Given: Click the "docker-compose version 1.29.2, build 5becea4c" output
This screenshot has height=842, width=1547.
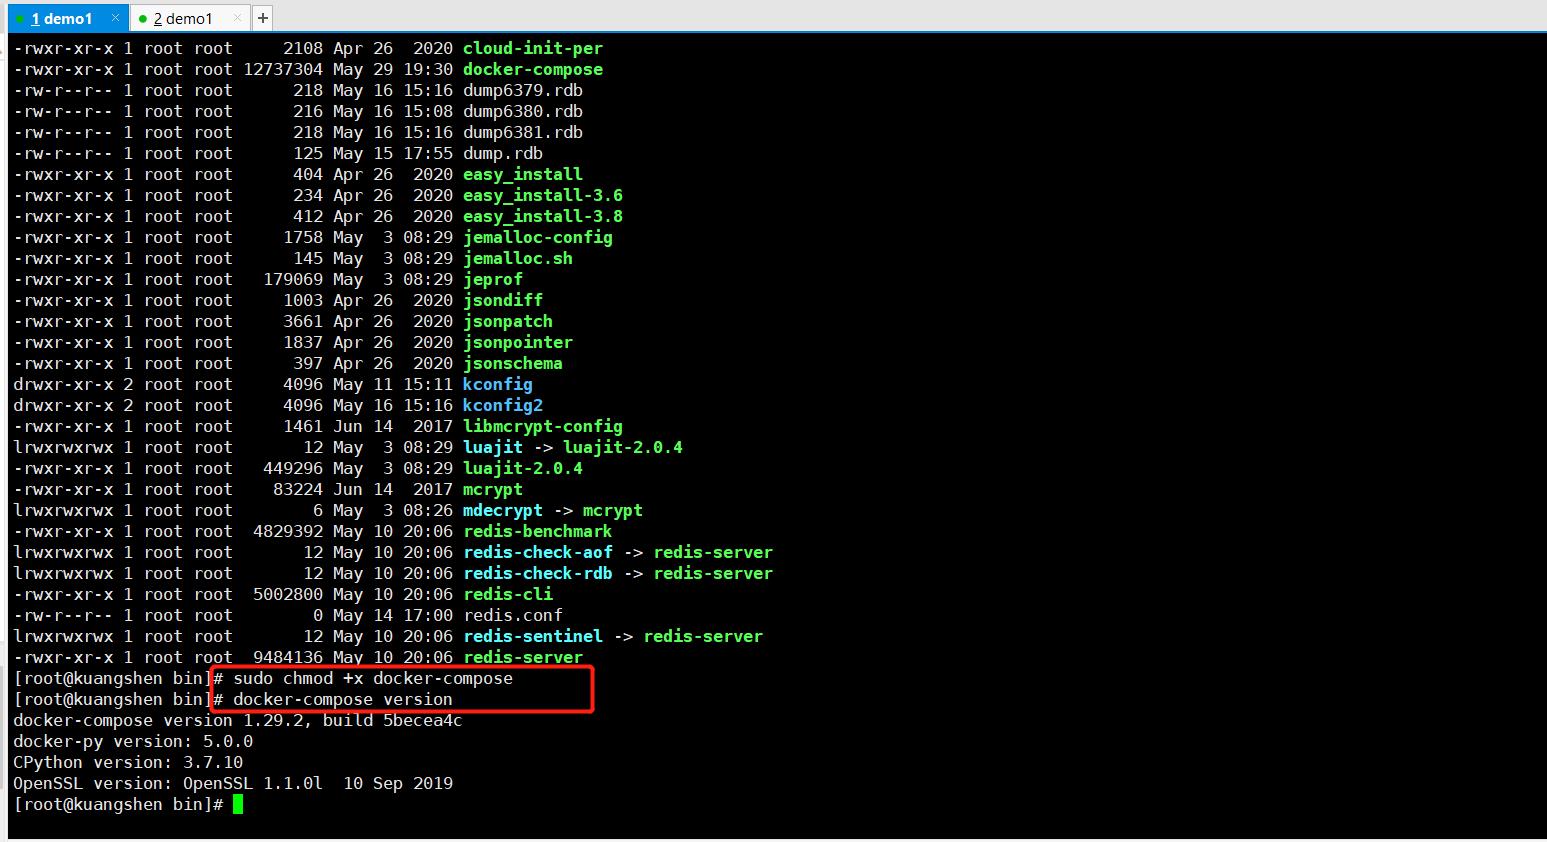Looking at the screenshot, I should click(238, 720).
